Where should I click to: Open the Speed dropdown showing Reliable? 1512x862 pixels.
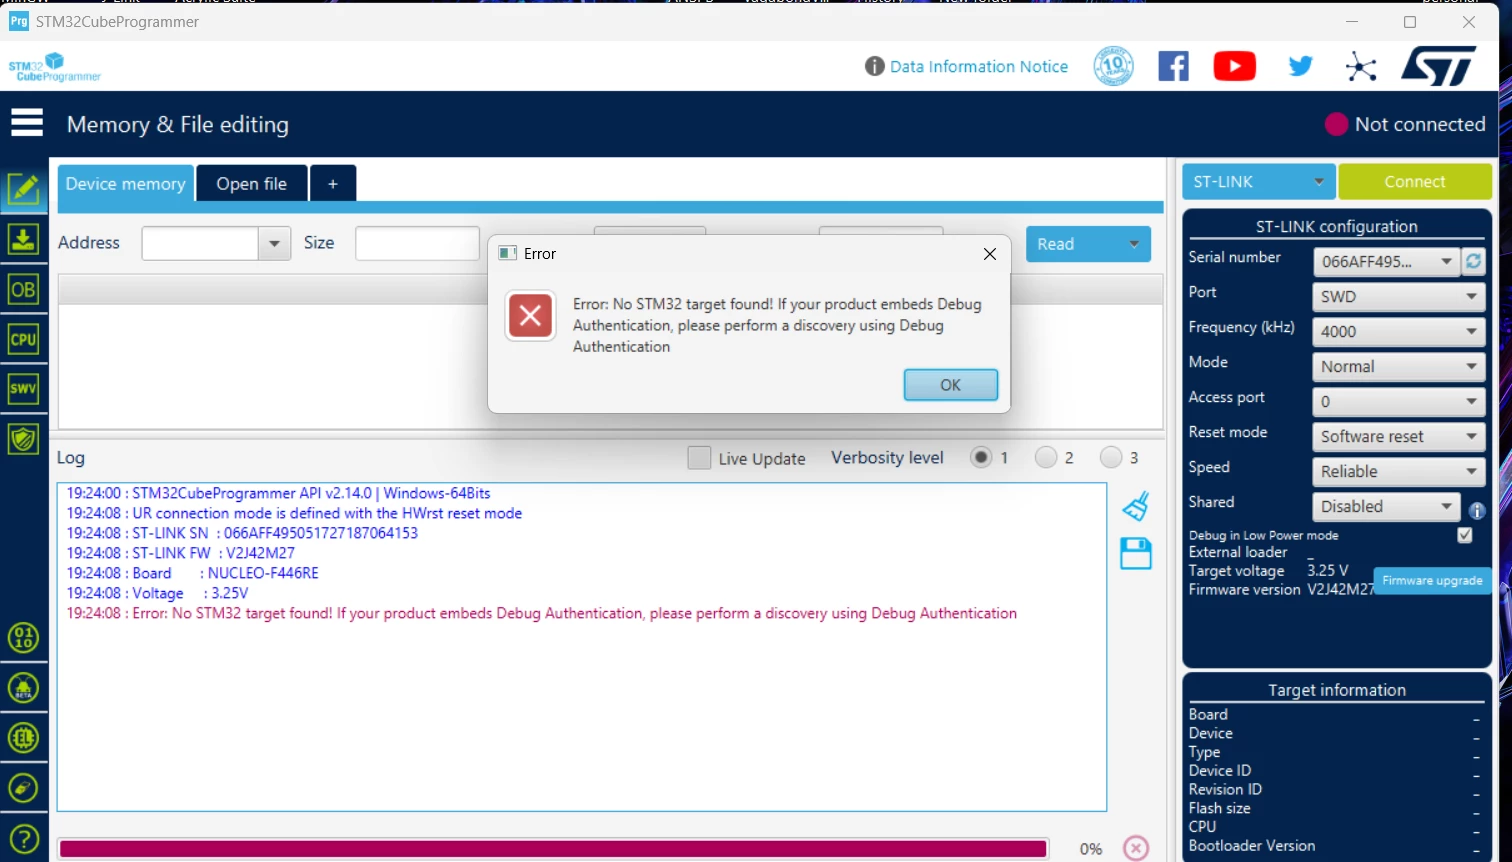[x=1398, y=472]
